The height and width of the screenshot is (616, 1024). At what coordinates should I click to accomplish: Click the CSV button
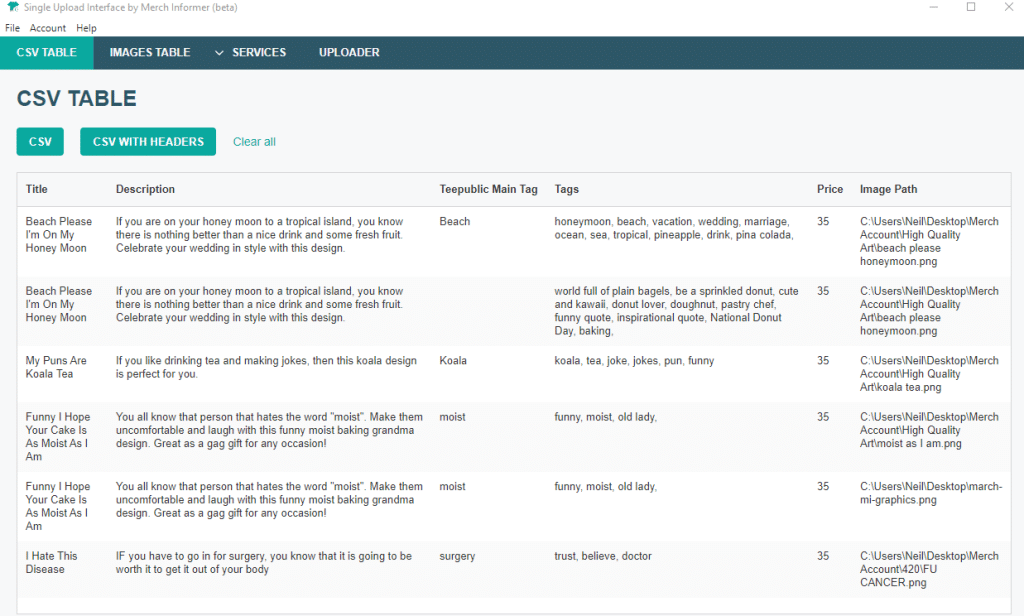pyautogui.click(x=40, y=142)
